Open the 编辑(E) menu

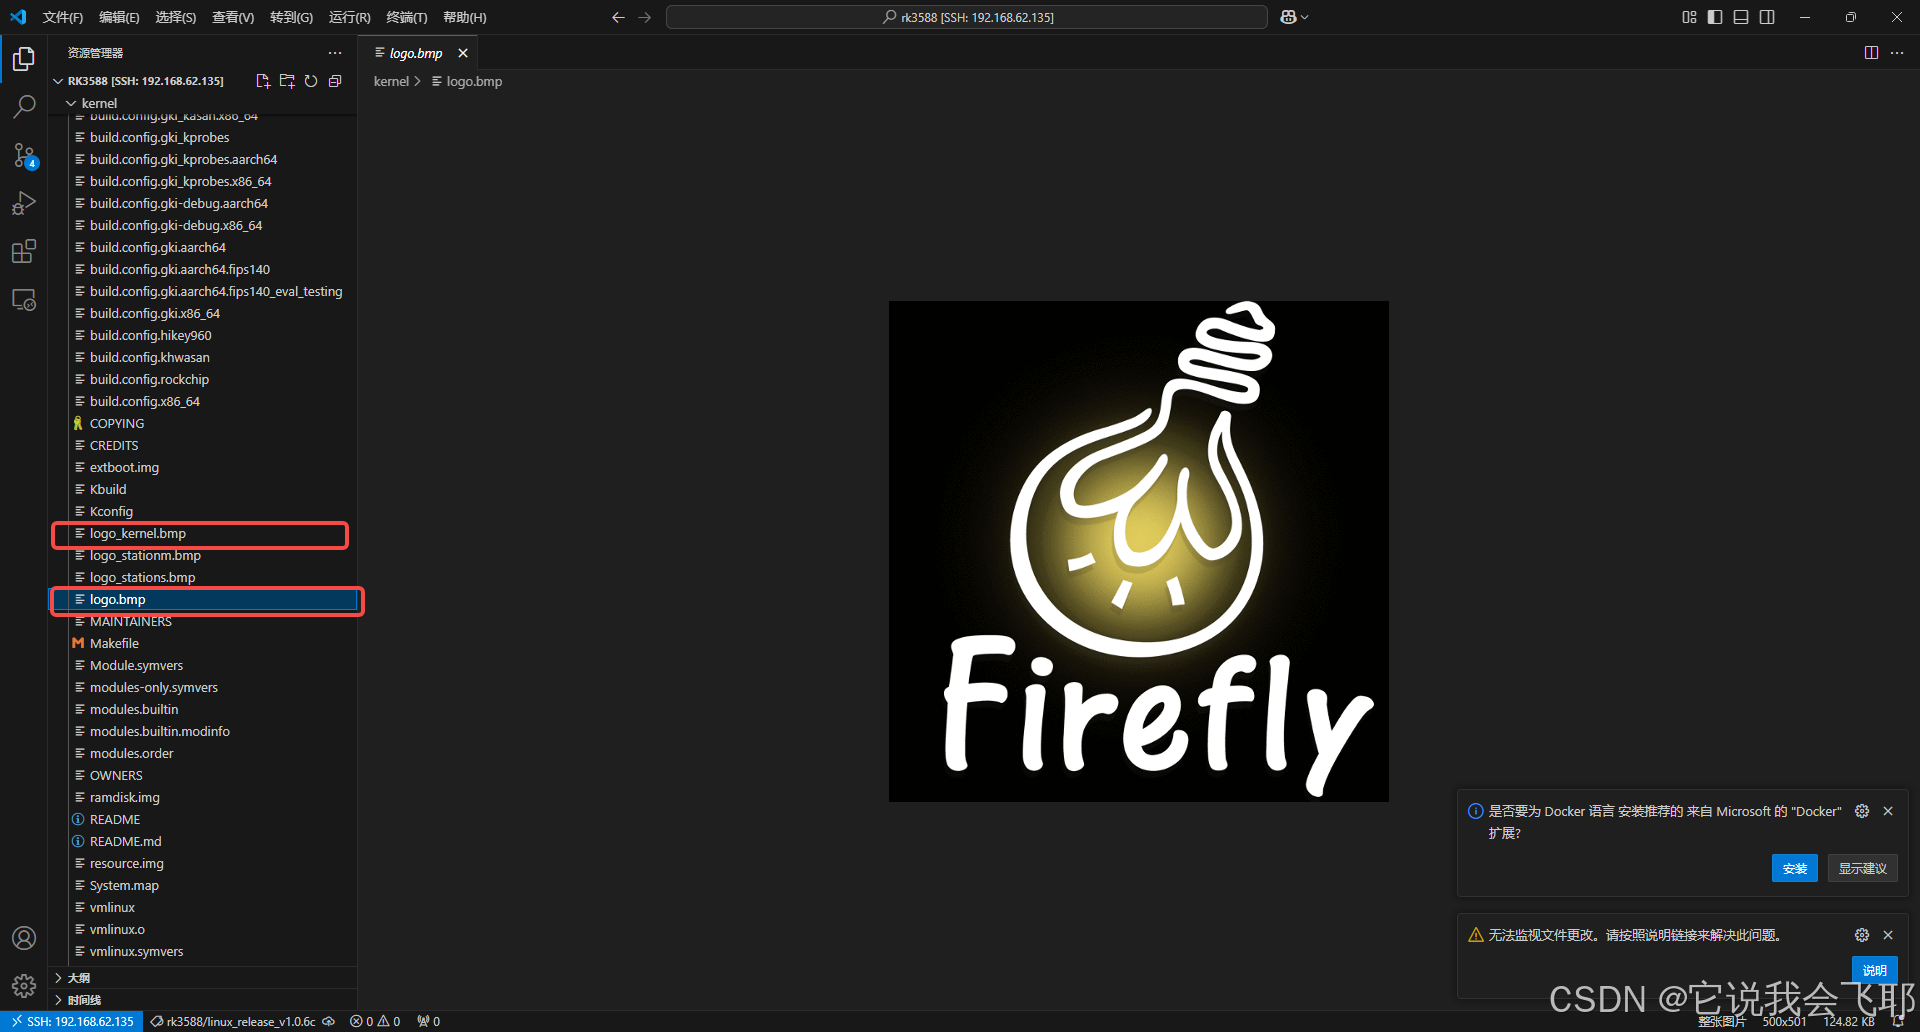(x=119, y=17)
